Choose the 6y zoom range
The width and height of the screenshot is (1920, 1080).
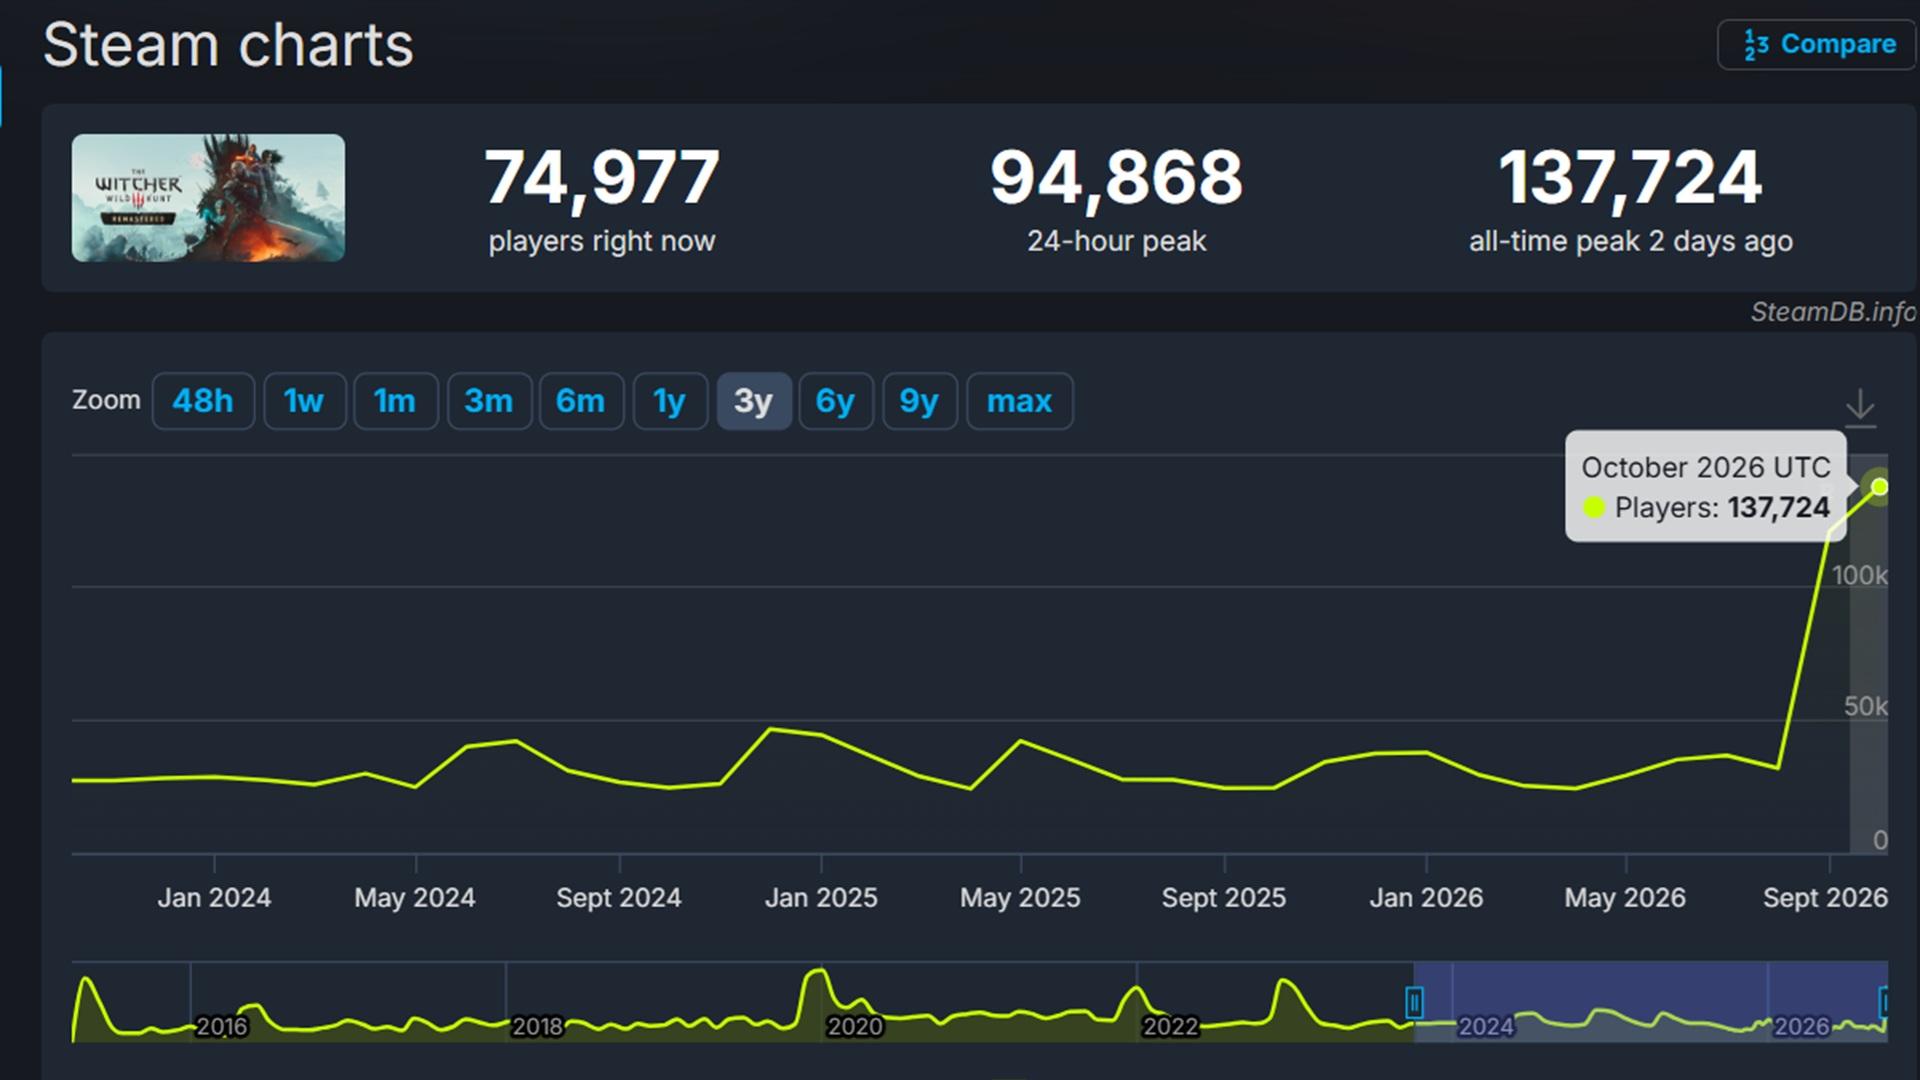coord(836,401)
